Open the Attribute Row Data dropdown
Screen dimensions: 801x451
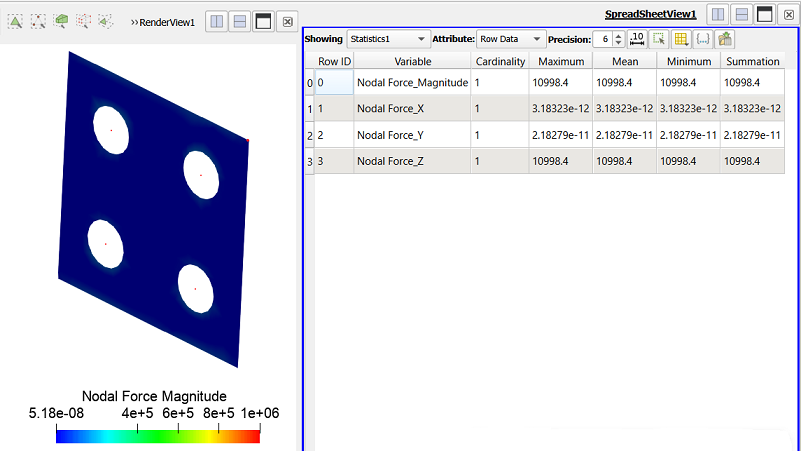click(510, 39)
